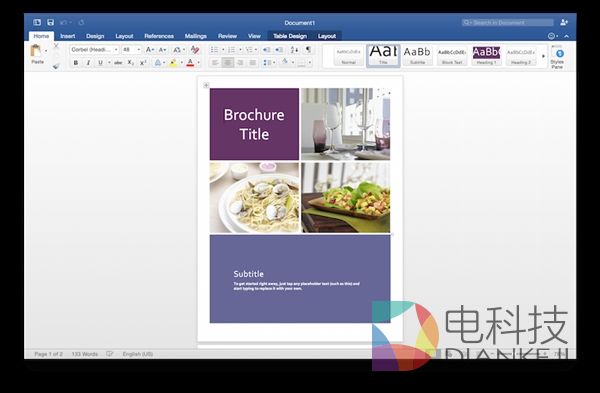600x393 pixels.
Task: Click the Multilevel list icon
Action: [x=249, y=50]
